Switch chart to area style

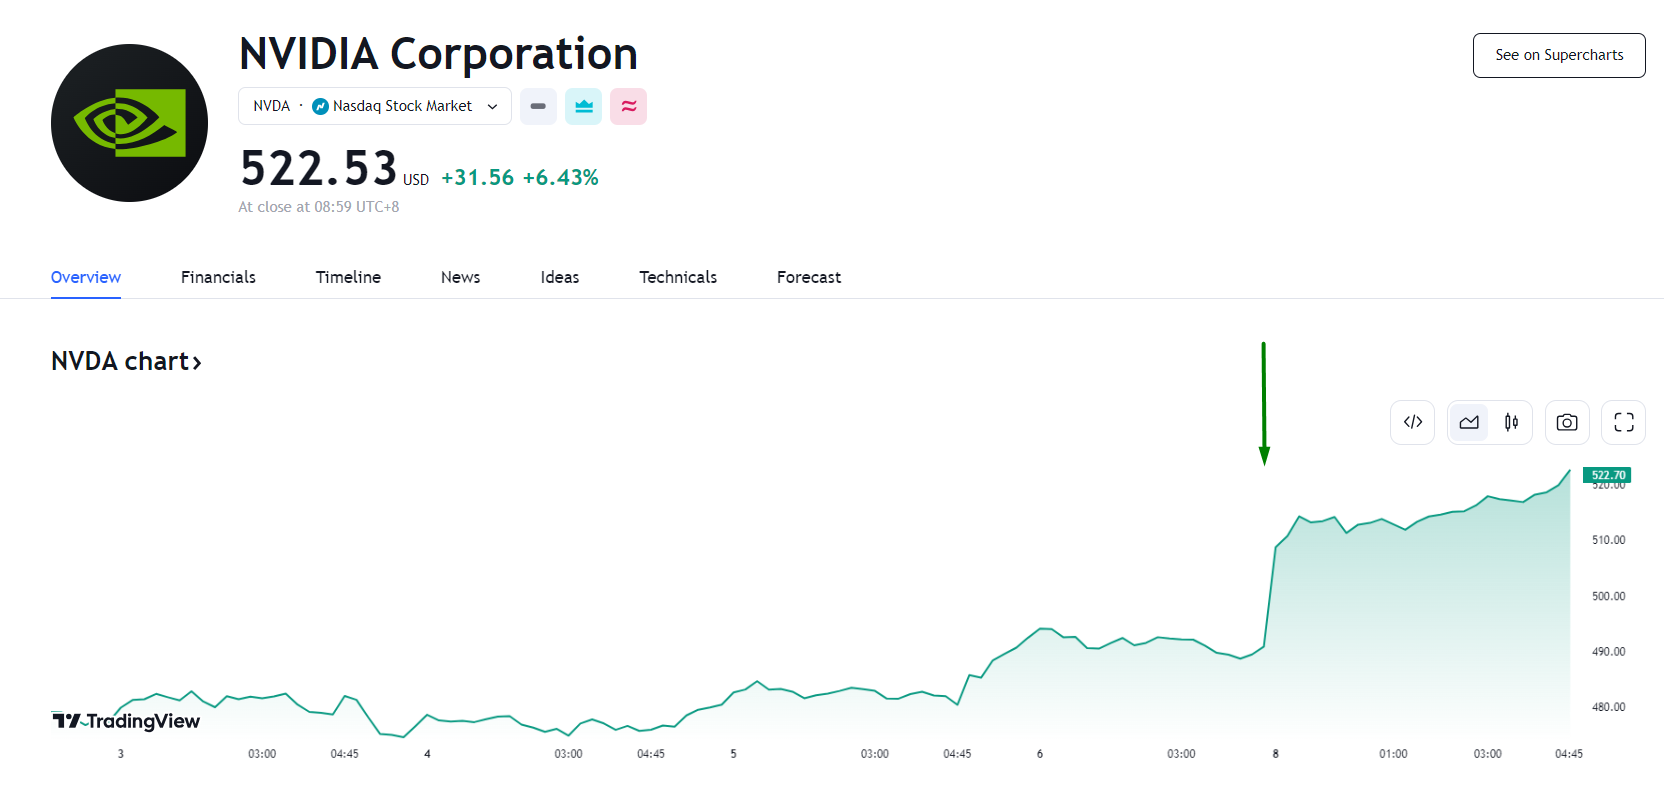(1469, 422)
